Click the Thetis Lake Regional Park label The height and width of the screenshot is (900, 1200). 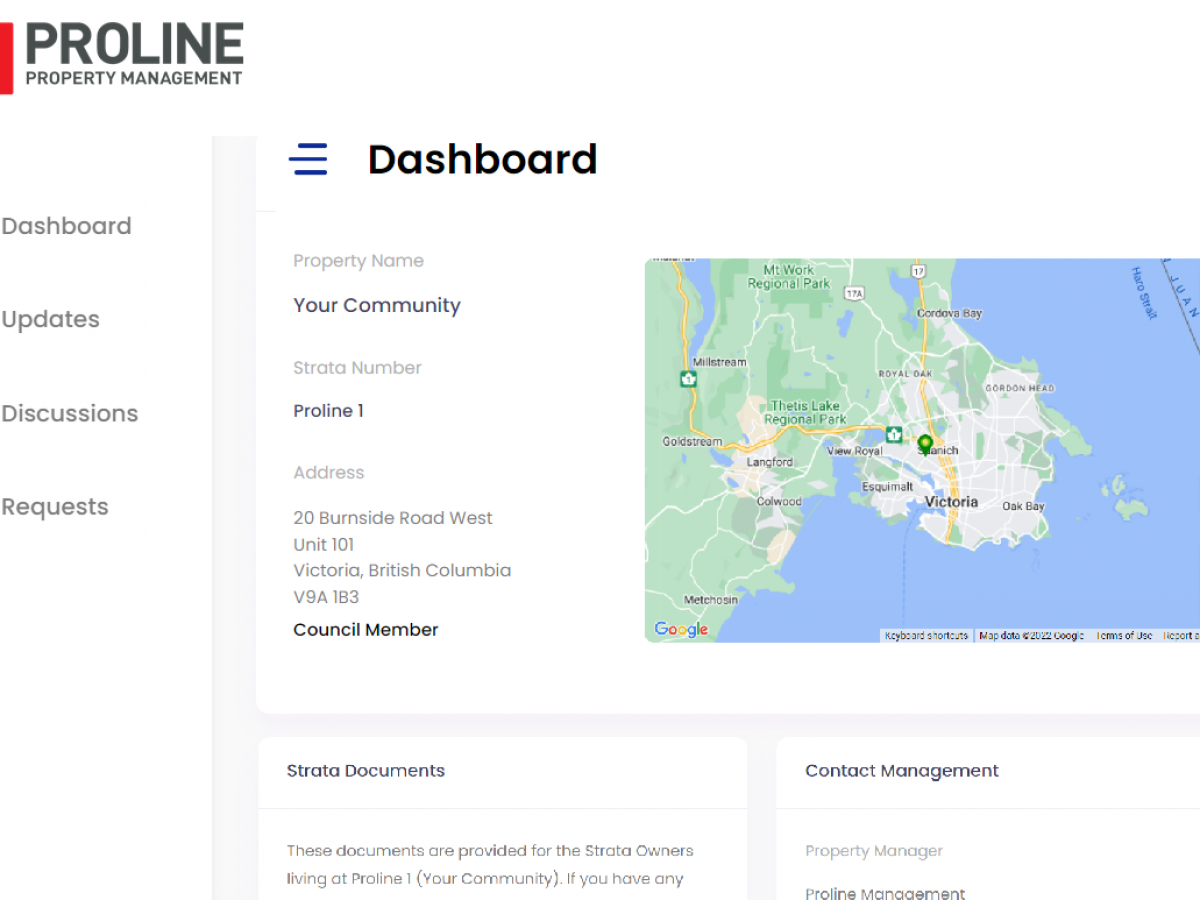[806, 413]
